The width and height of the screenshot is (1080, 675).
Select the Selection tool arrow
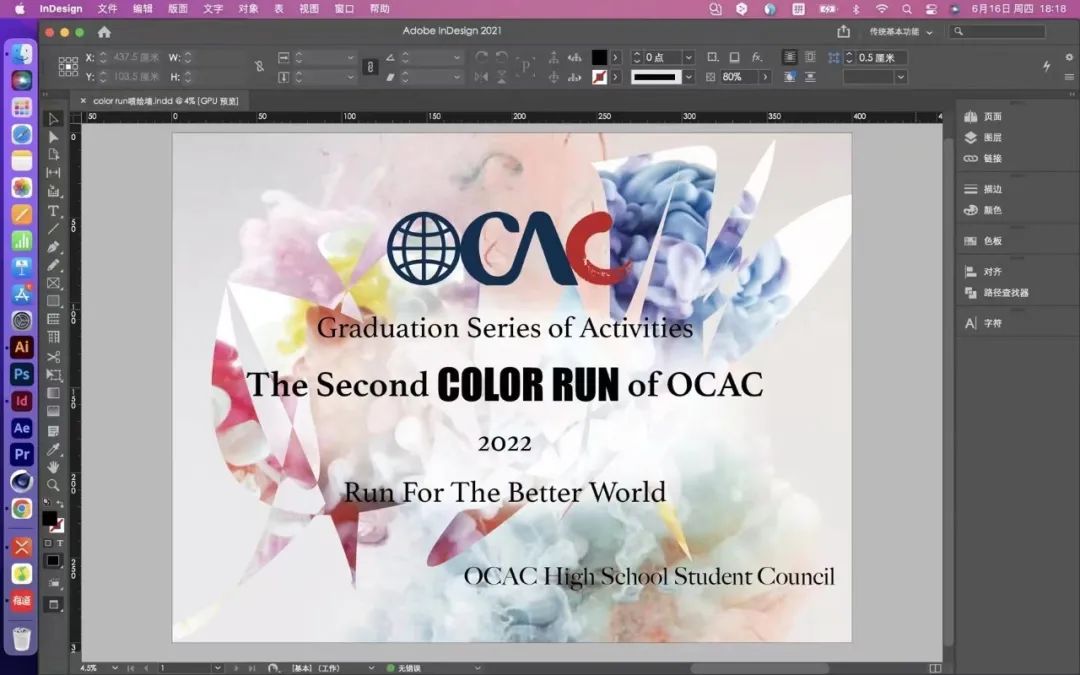click(x=53, y=119)
